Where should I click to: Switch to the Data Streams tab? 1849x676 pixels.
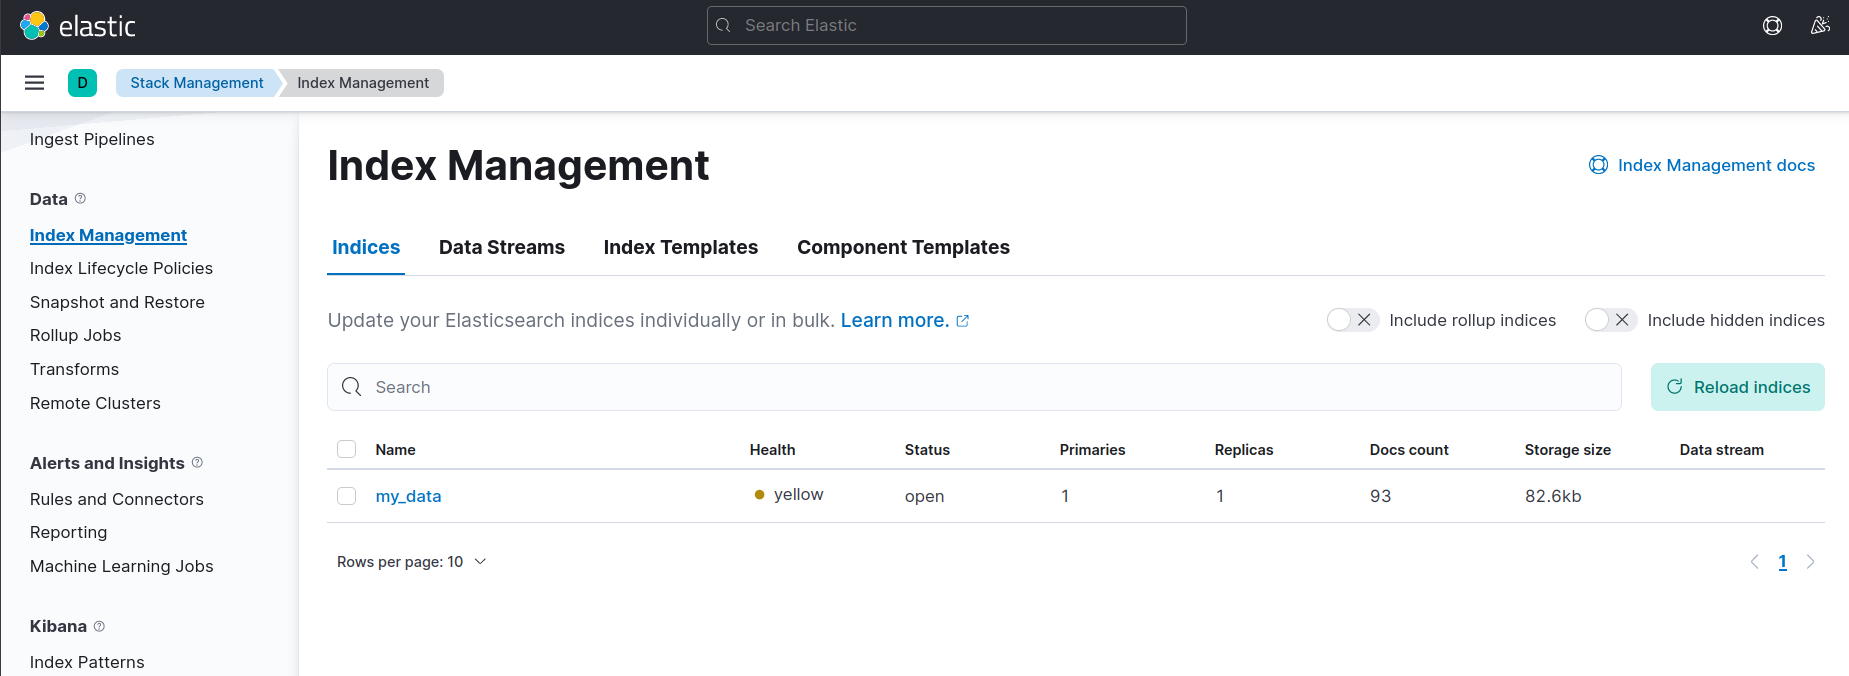click(502, 247)
